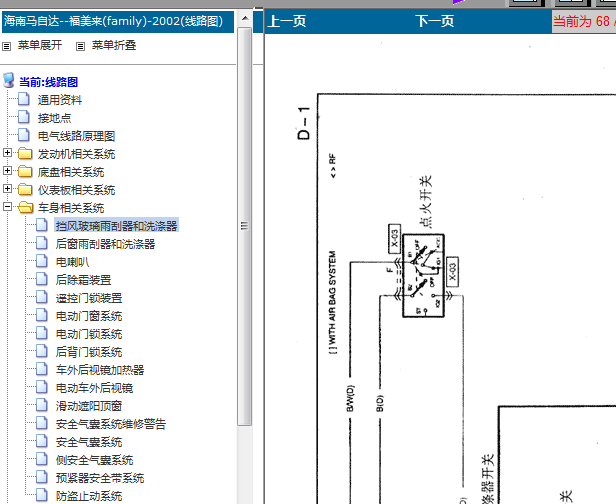The width and height of the screenshot is (616, 504).
Task: Click the page icon beside 电动车外后视镜
Action: point(42,387)
